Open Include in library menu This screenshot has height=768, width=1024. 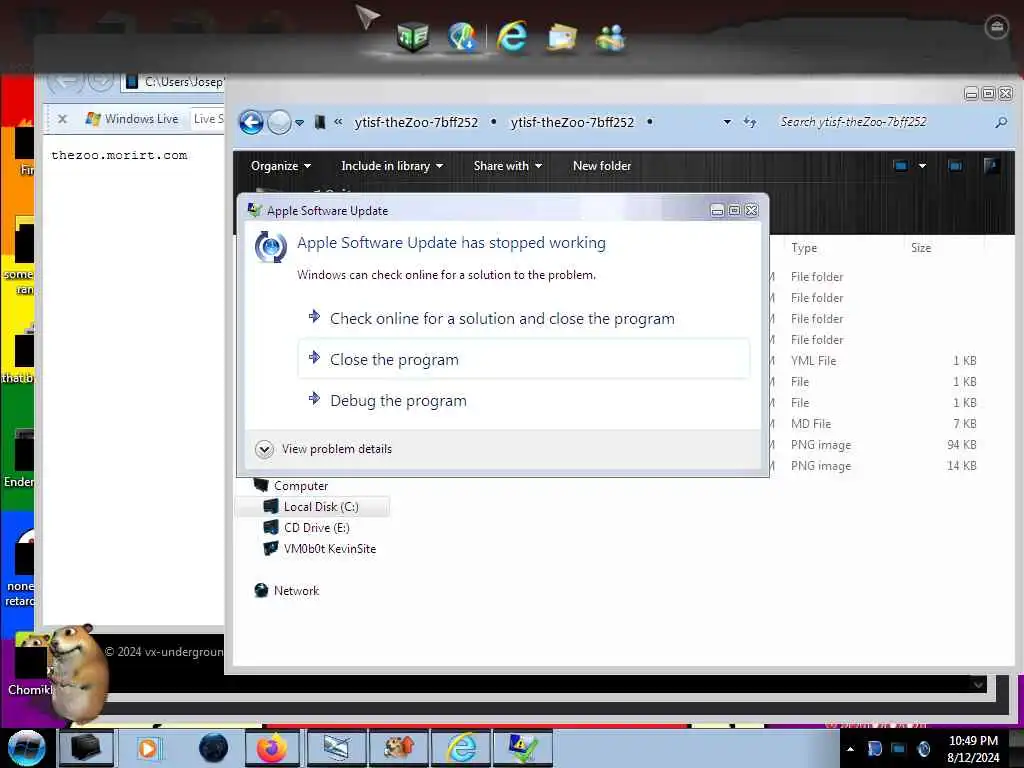click(x=392, y=166)
